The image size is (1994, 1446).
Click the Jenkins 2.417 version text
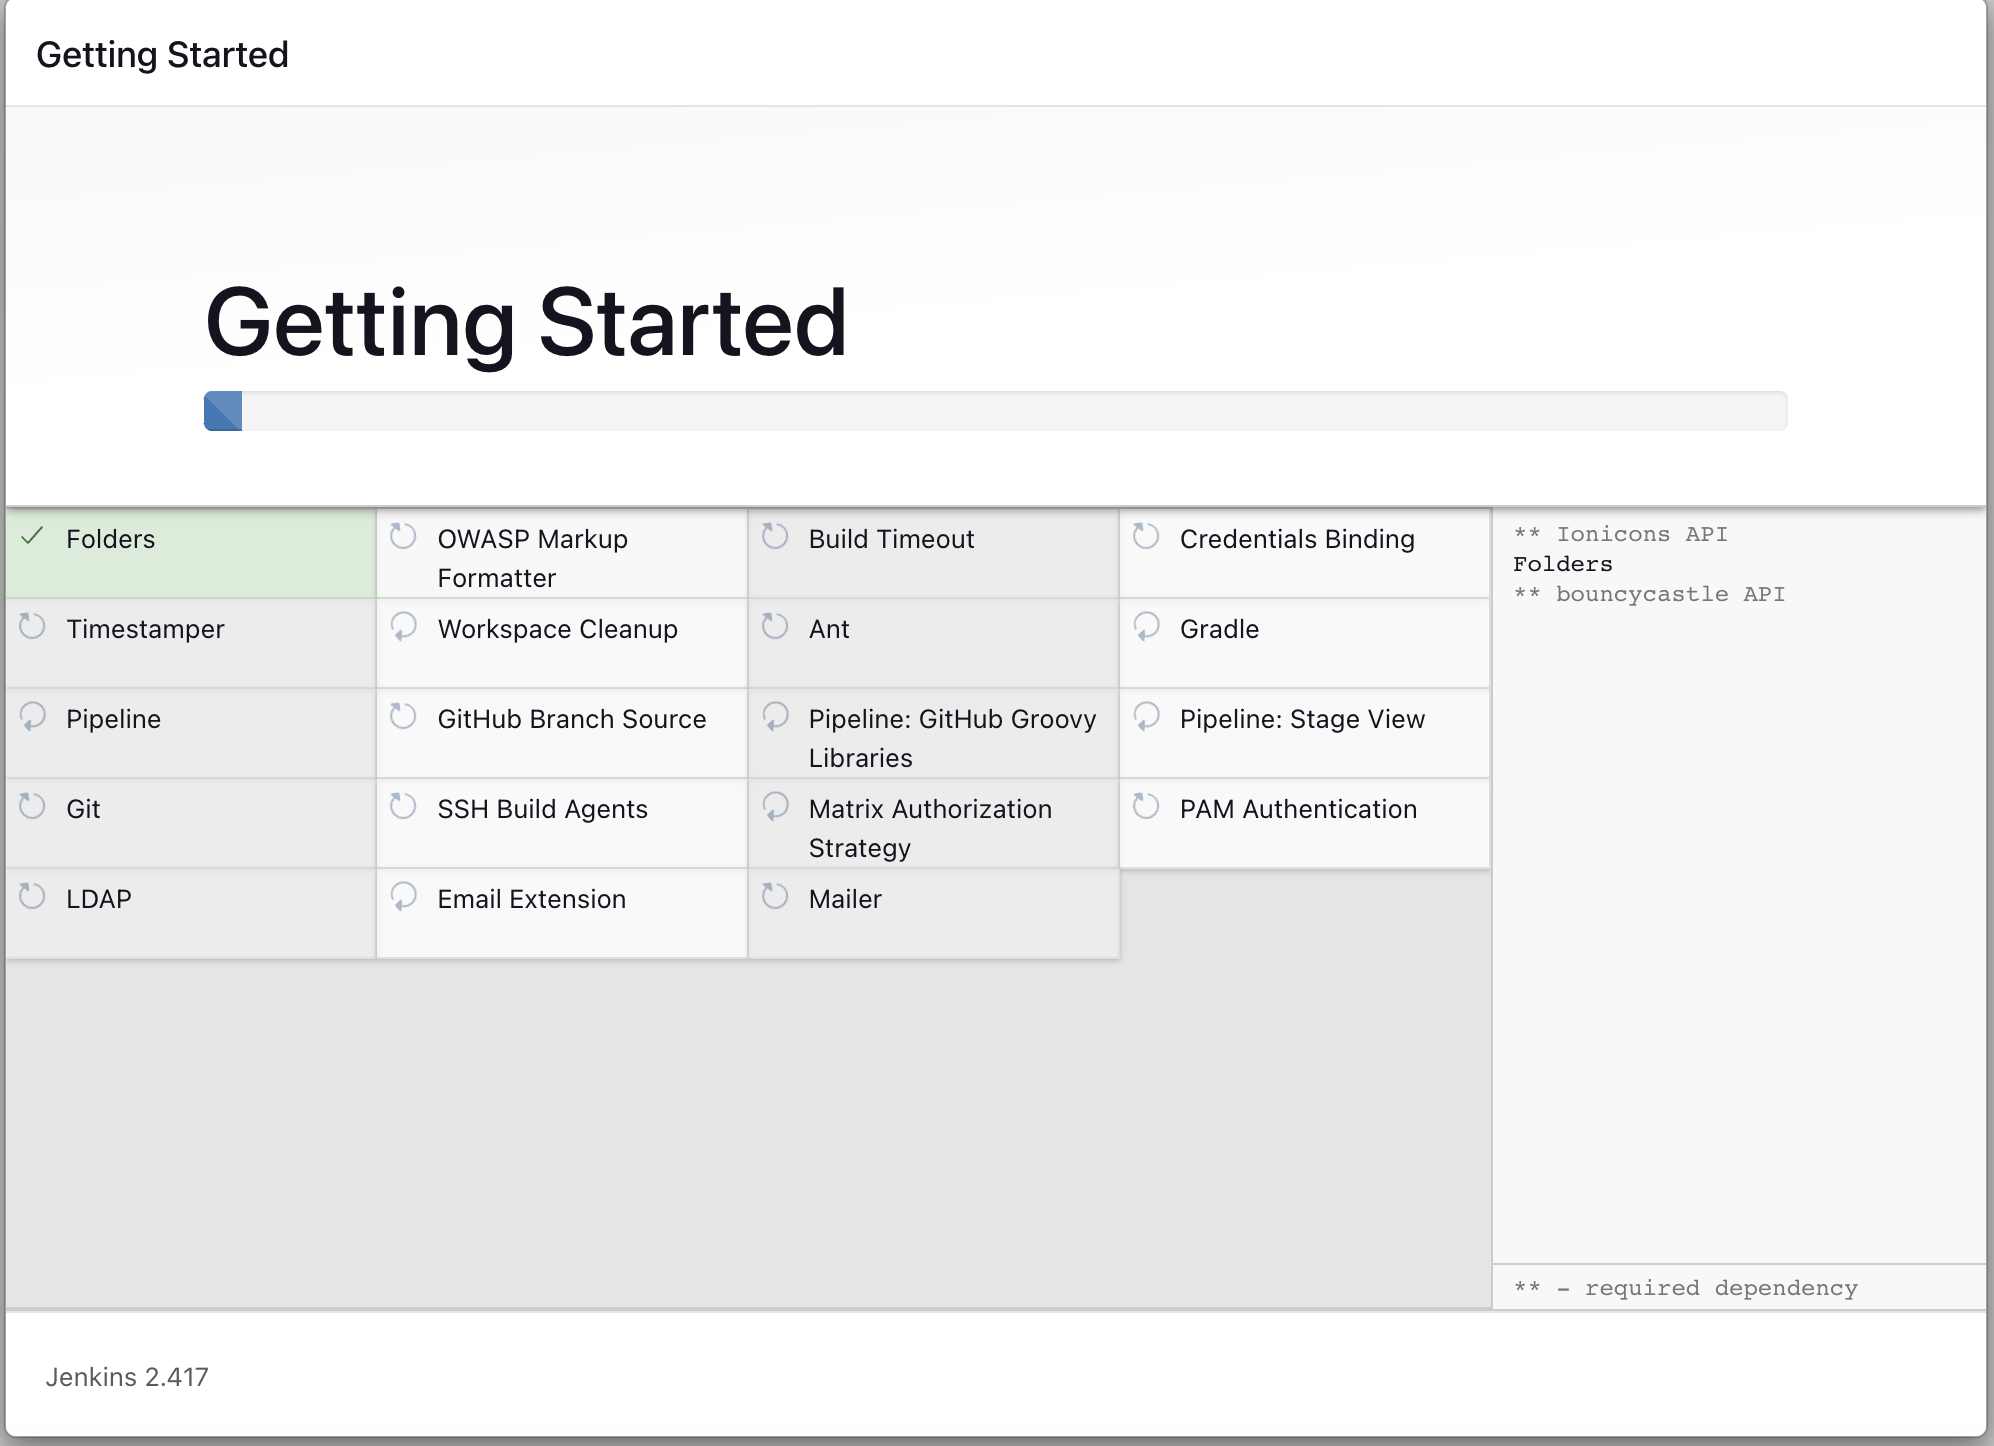click(127, 1377)
